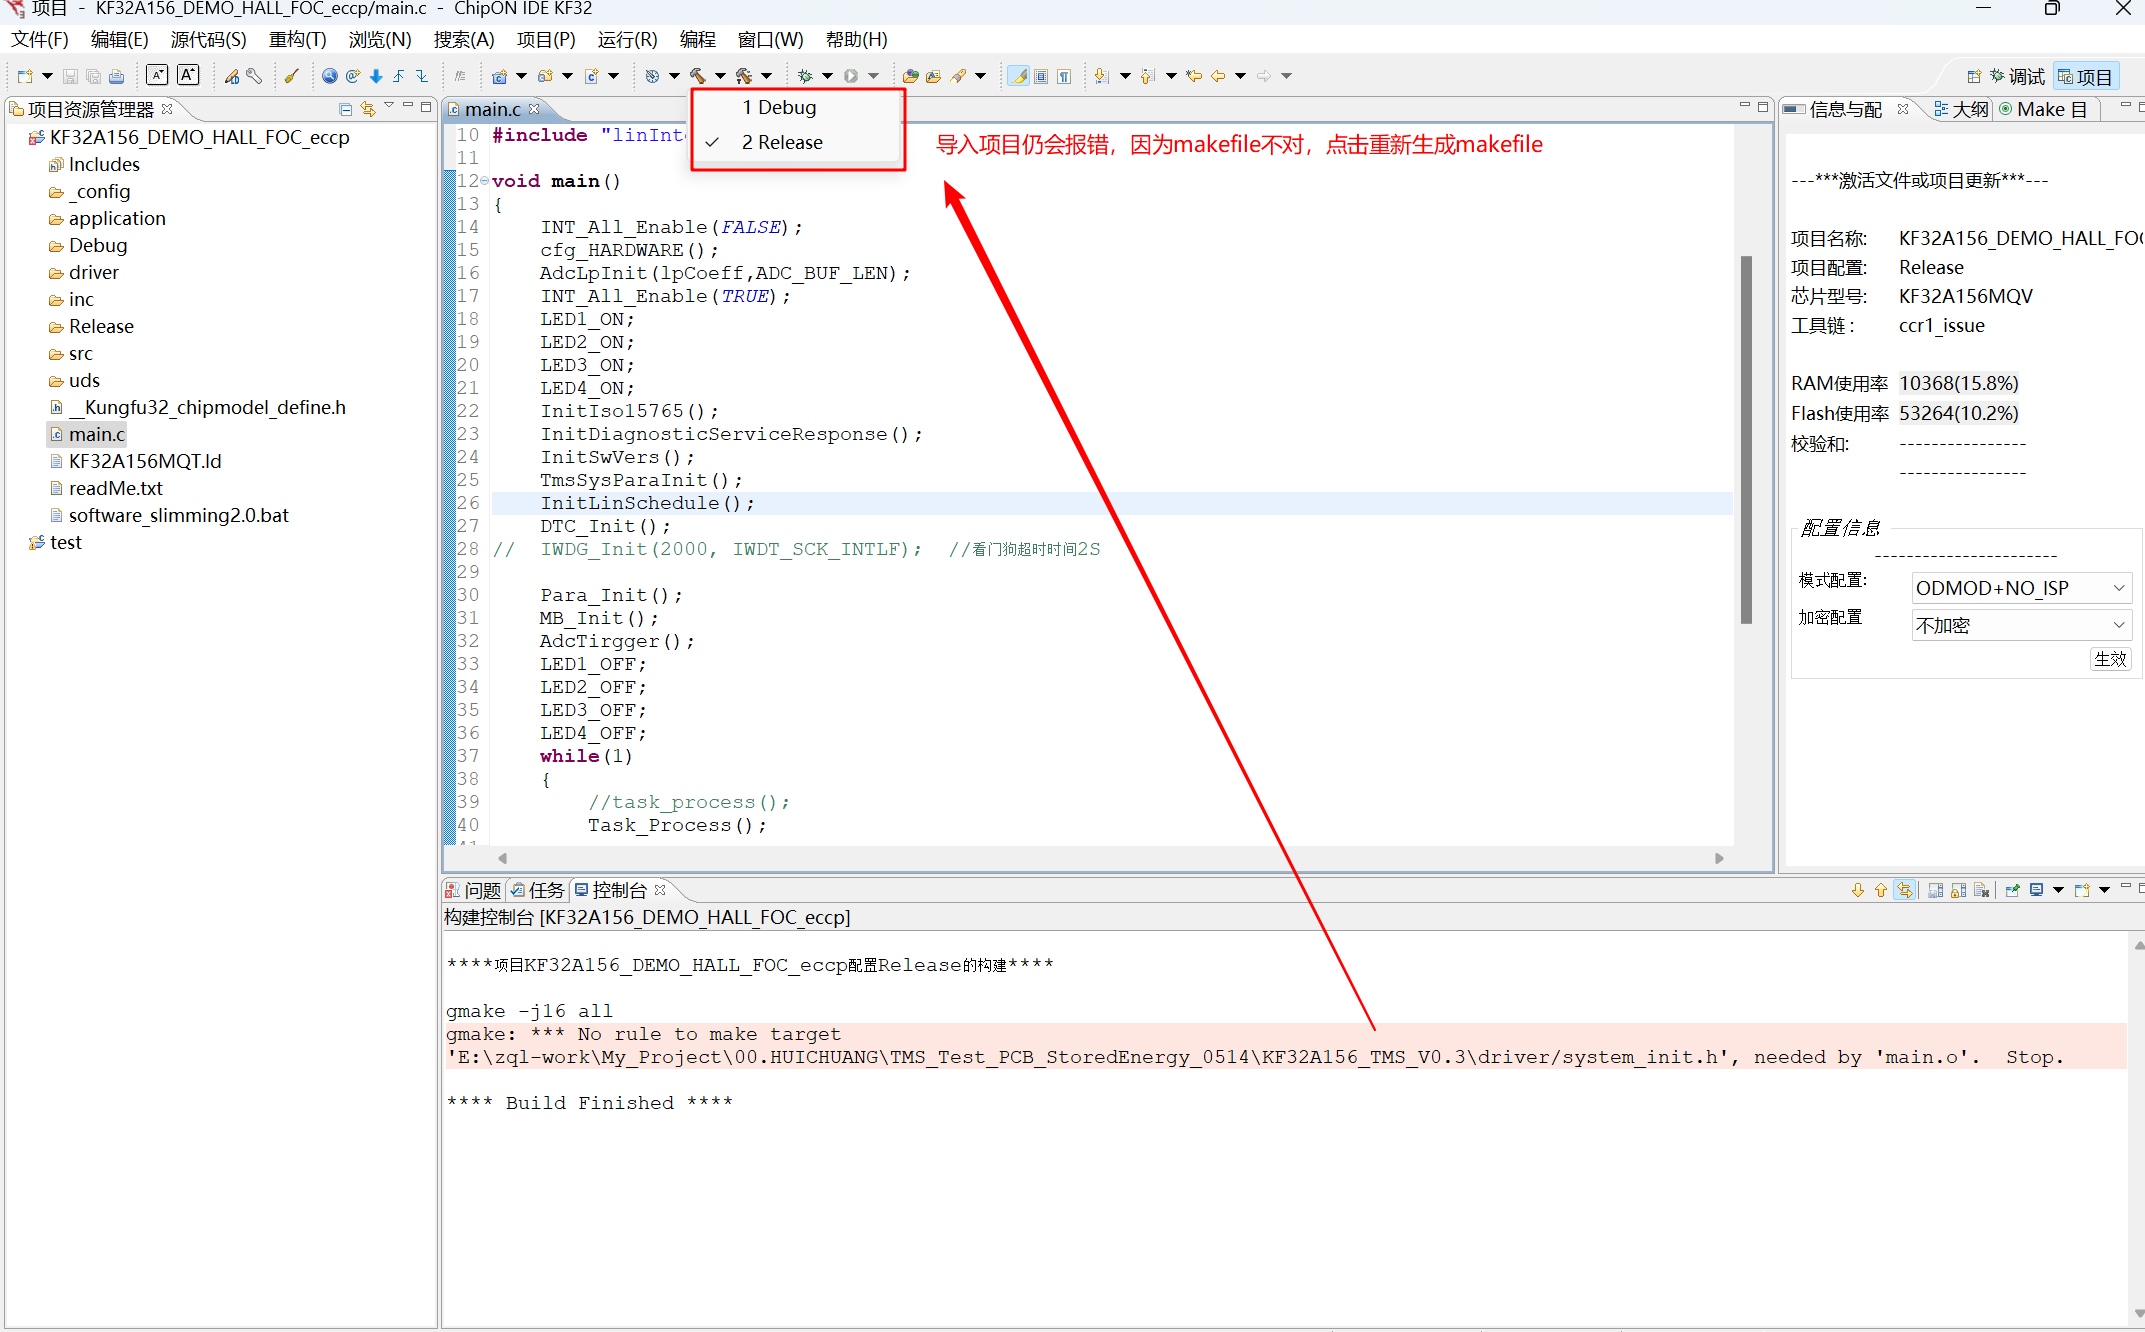The width and height of the screenshot is (2145, 1332).
Task: Click the editor vertical scrollbar thumb
Action: click(1746, 440)
